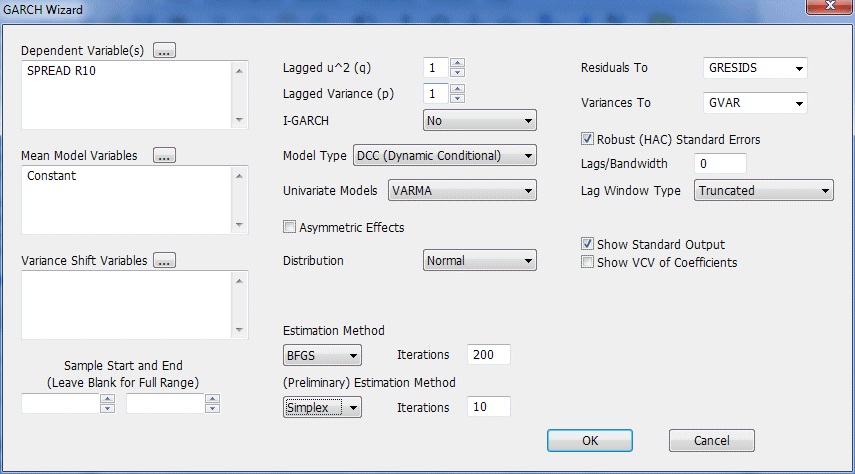Decrease the Lagged Variance (p) value
Screen dimensions: 855x474
pyautogui.click(x=457, y=99)
